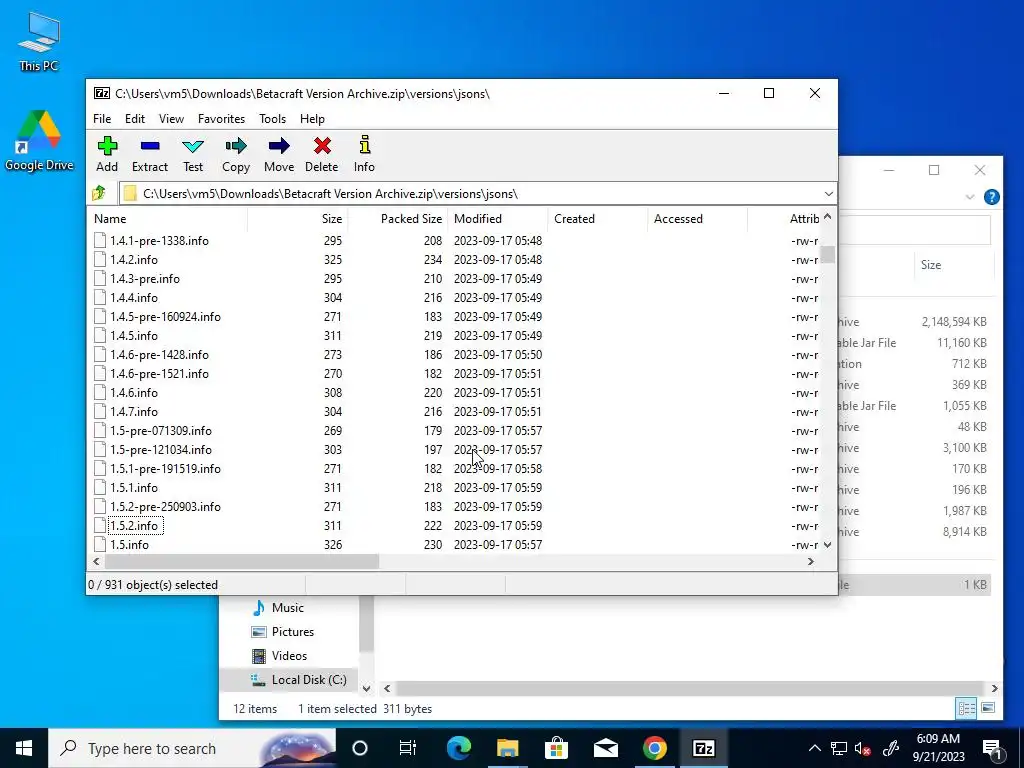The width and height of the screenshot is (1024, 768).
Task: Open Microsoft Store from the taskbar
Action: pyautogui.click(x=556, y=748)
